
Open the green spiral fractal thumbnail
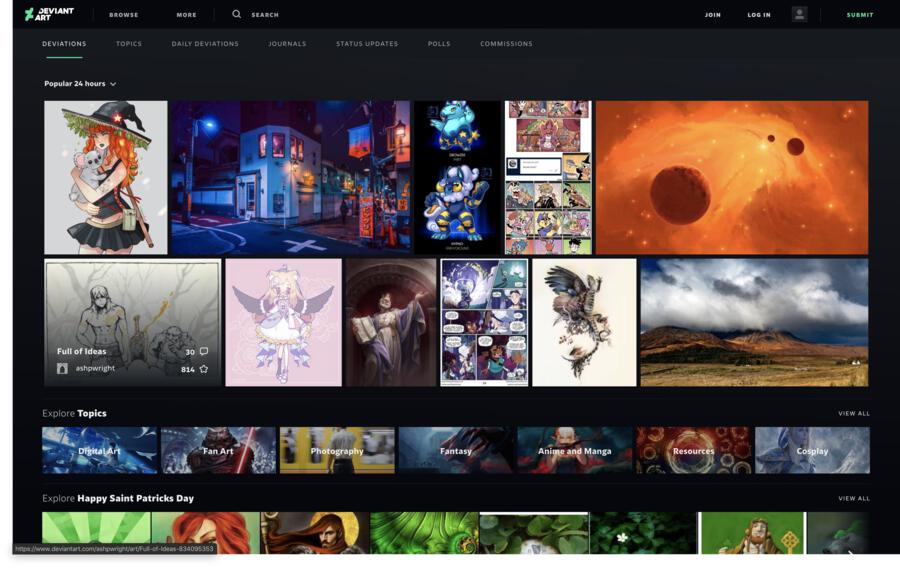(424, 533)
